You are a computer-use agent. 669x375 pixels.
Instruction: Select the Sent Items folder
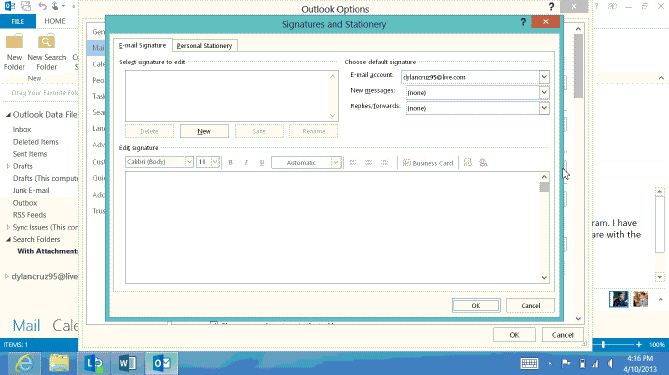30,154
